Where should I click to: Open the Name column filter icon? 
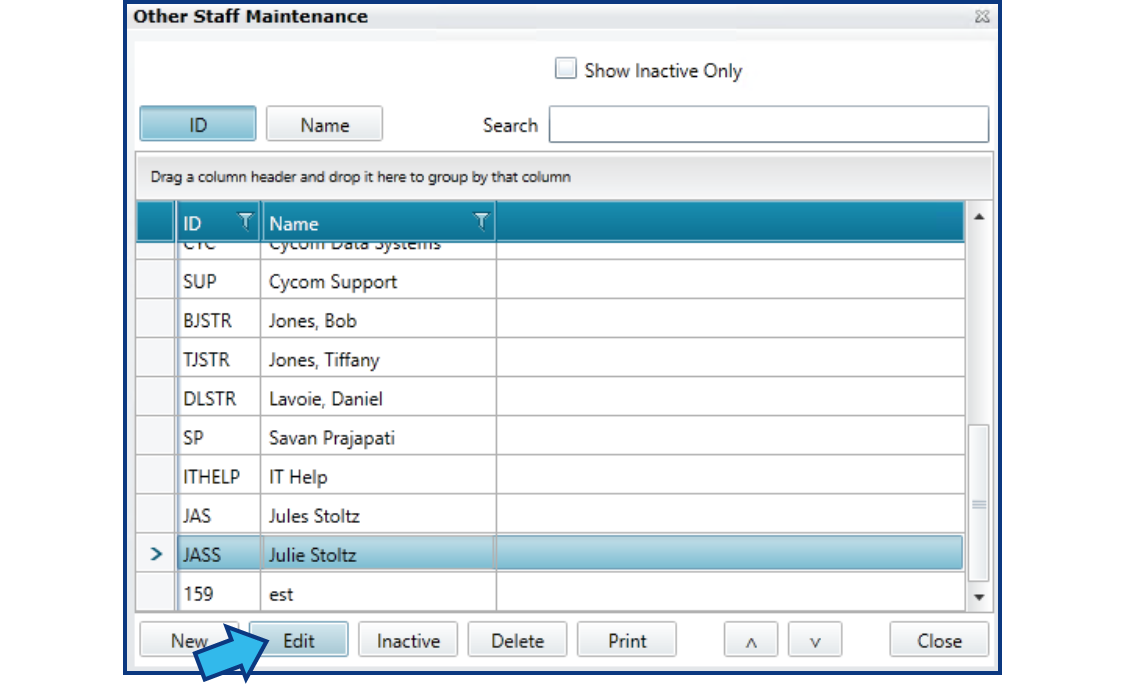coord(481,222)
